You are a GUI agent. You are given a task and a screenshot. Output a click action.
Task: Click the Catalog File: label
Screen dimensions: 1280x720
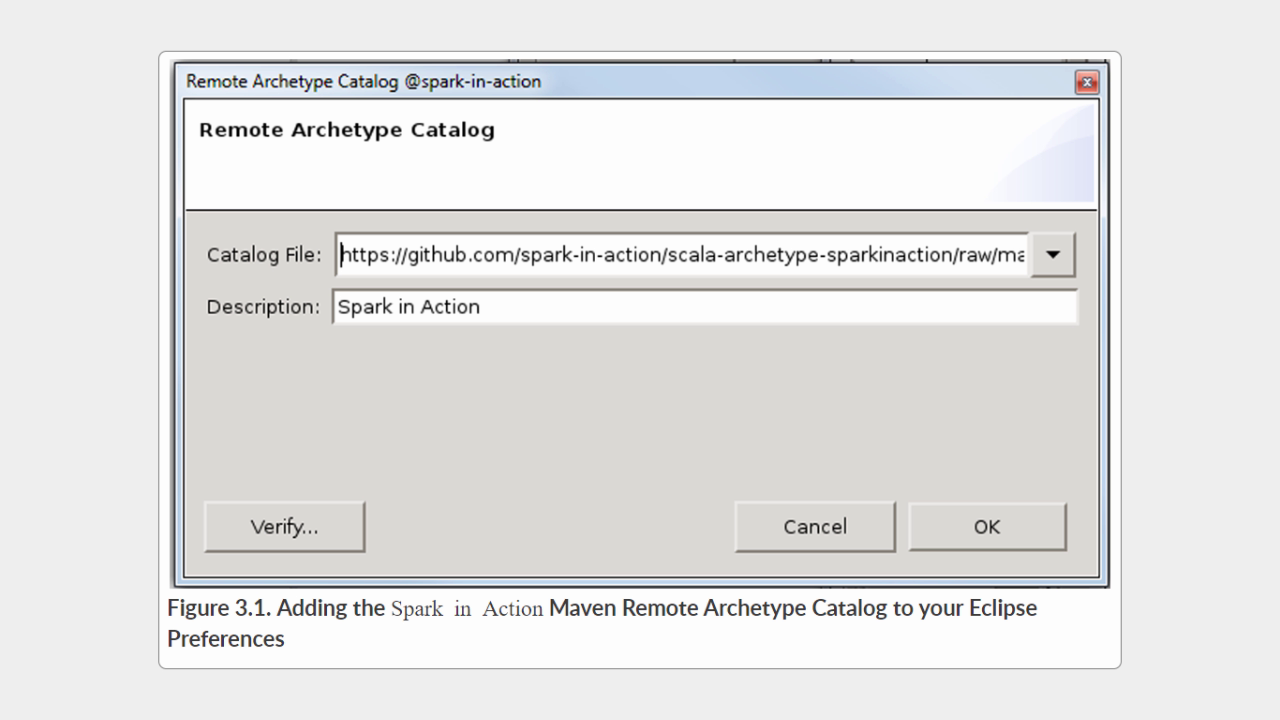264,255
